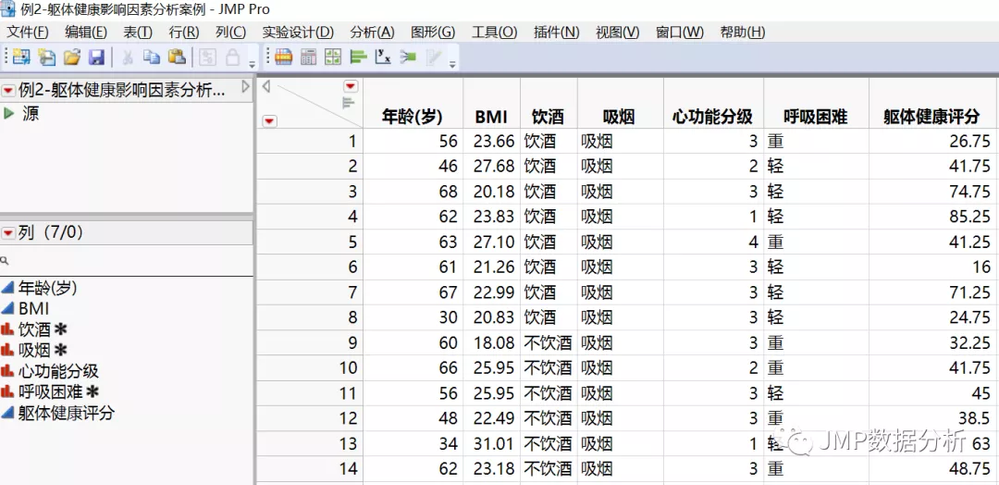Click the Copy toolbar icon
999x485 pixels.
coord(151,57)
